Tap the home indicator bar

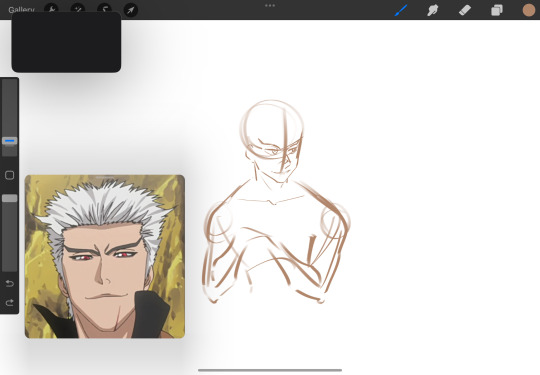(x=270, y=370)
